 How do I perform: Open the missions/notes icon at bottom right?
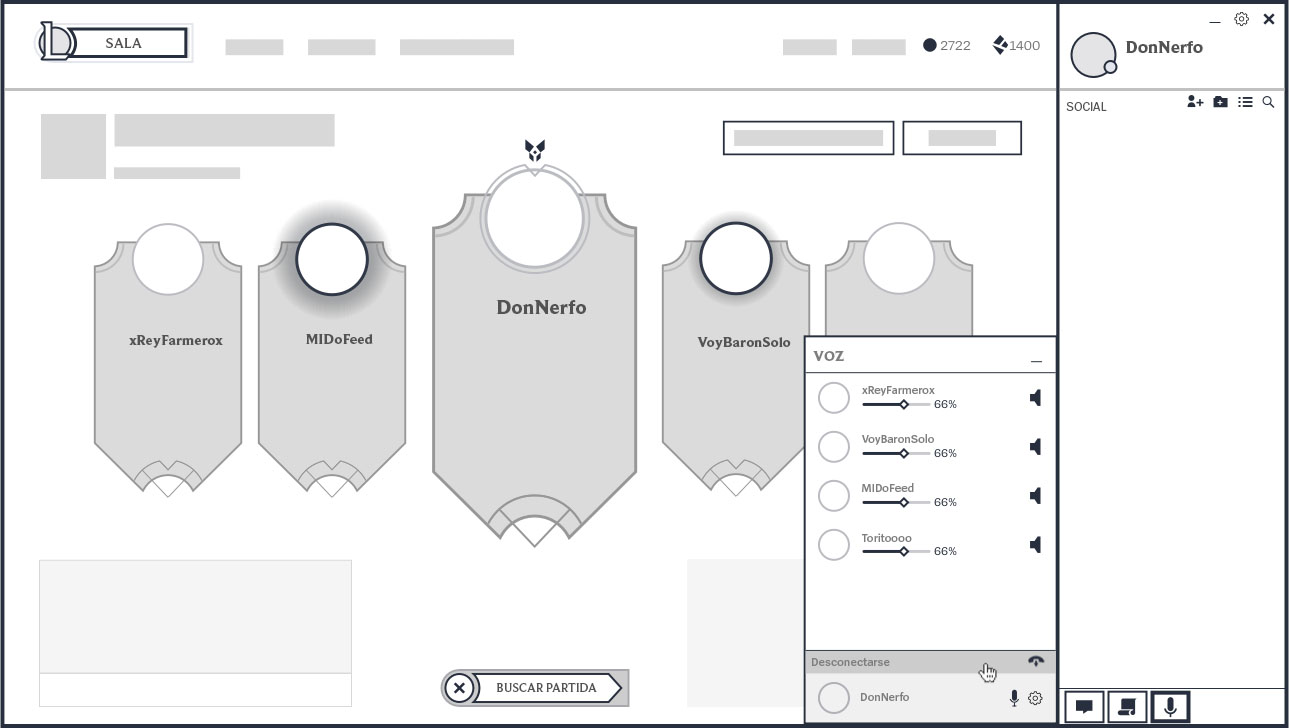coord(1127,707)
